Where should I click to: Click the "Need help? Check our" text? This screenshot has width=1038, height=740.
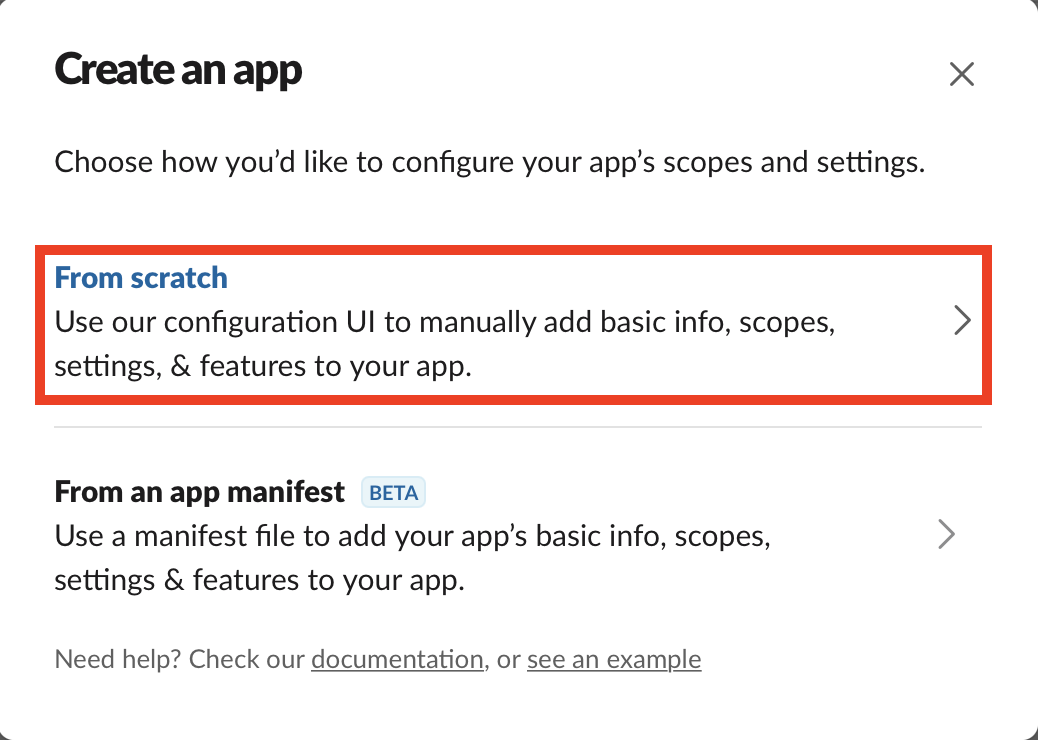179,659
